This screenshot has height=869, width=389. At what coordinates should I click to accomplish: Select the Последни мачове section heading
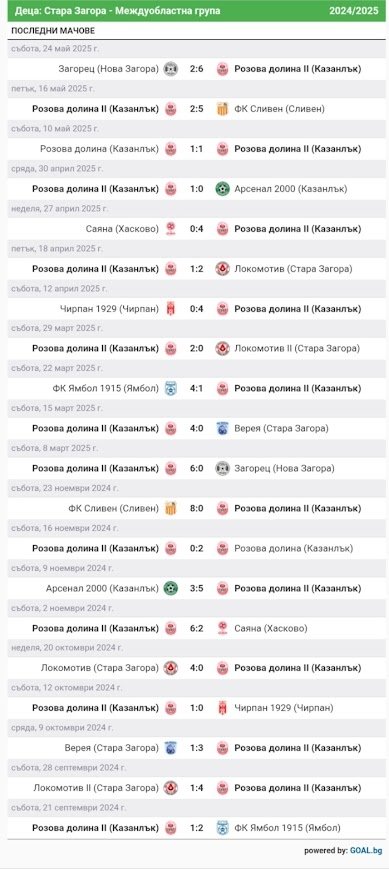pos(53,30)
